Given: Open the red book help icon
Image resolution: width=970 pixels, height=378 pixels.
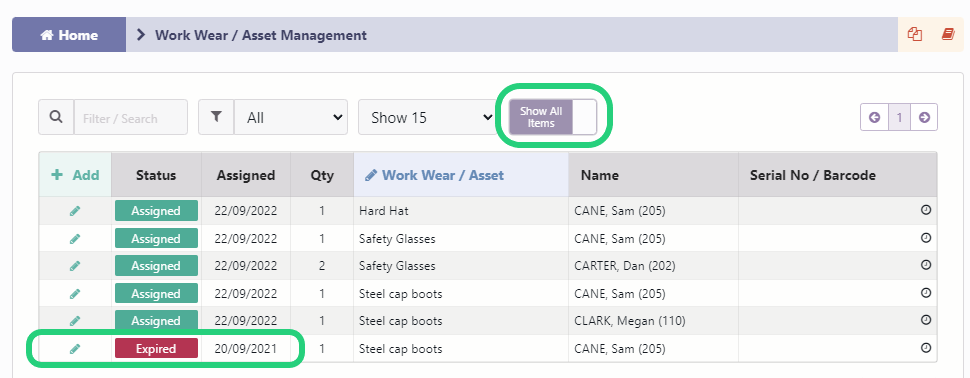Looking at the screenshot, I should [948, 35].
